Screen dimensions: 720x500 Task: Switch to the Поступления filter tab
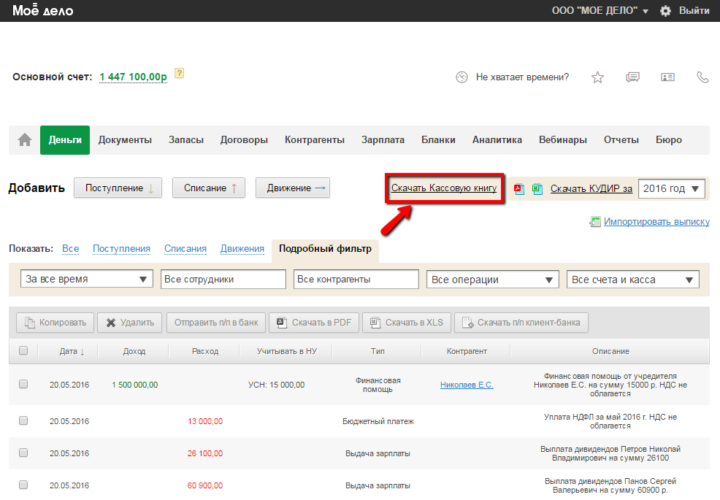point(121,248)
